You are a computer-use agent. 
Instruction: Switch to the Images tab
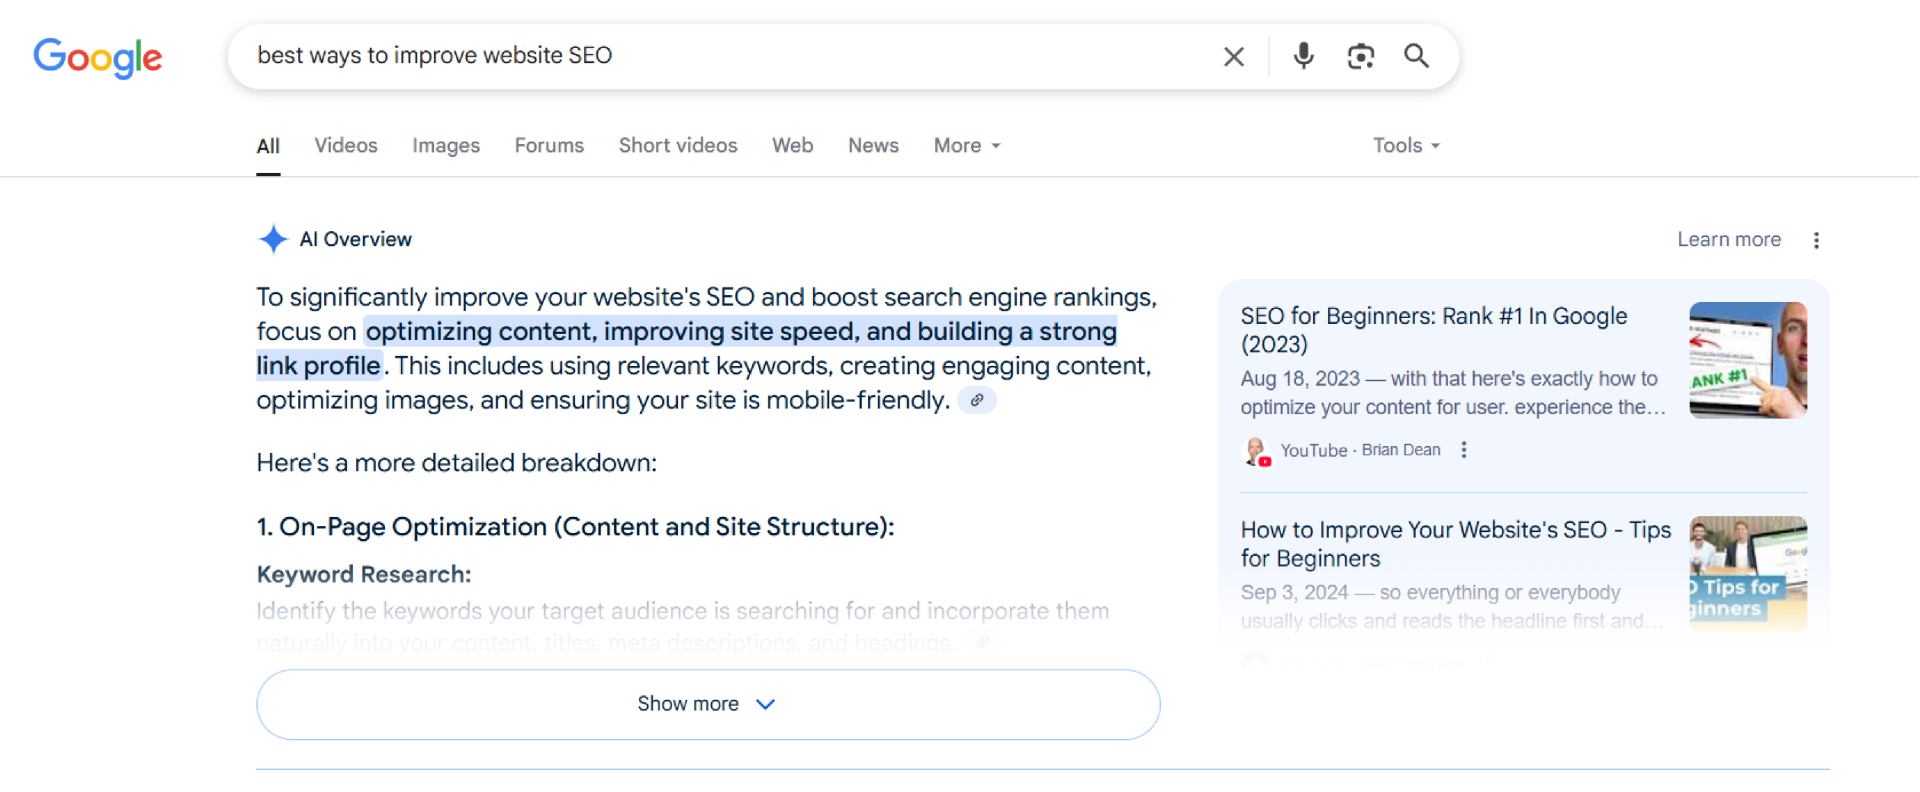(446, 146)
